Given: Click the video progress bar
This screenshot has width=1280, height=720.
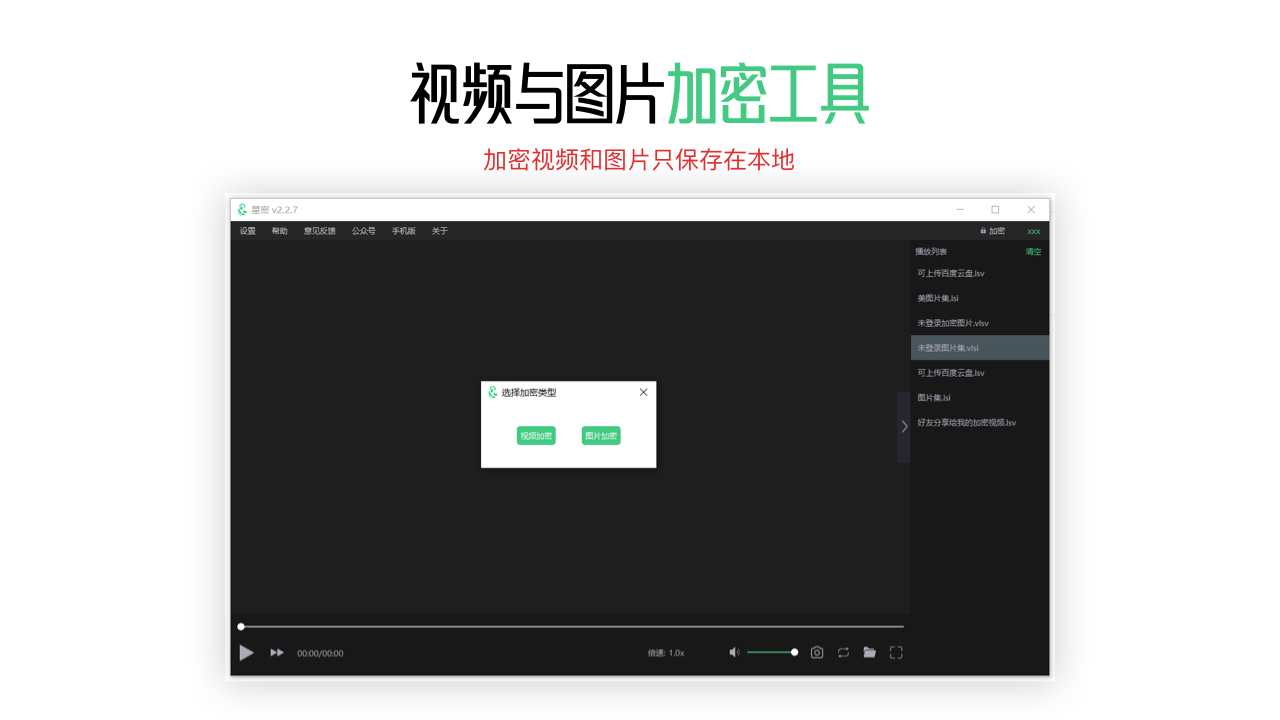Looking at the screenshot, I should [x=571, y=627].
